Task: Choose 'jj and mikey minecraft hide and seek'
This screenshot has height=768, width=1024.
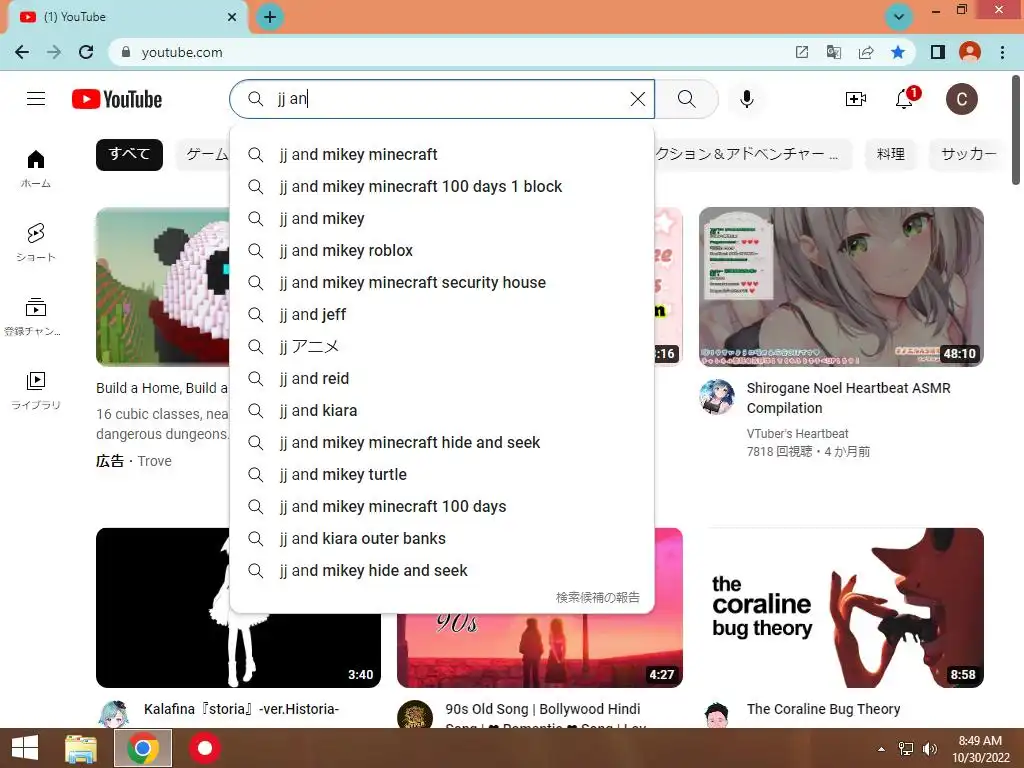Action: 442,442
